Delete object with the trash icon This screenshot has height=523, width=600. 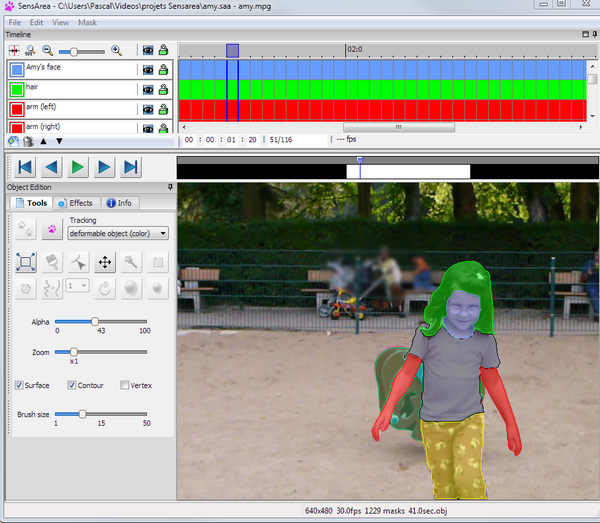[x=28, y=141]
